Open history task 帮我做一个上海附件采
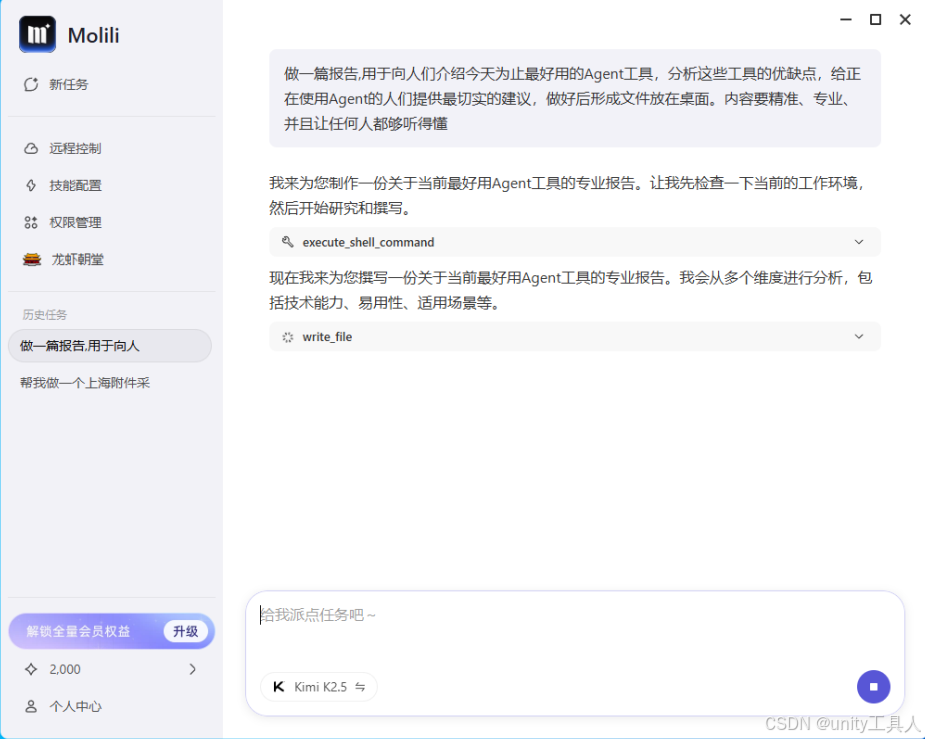The image size is (925, 739). [x=85, y=383]
